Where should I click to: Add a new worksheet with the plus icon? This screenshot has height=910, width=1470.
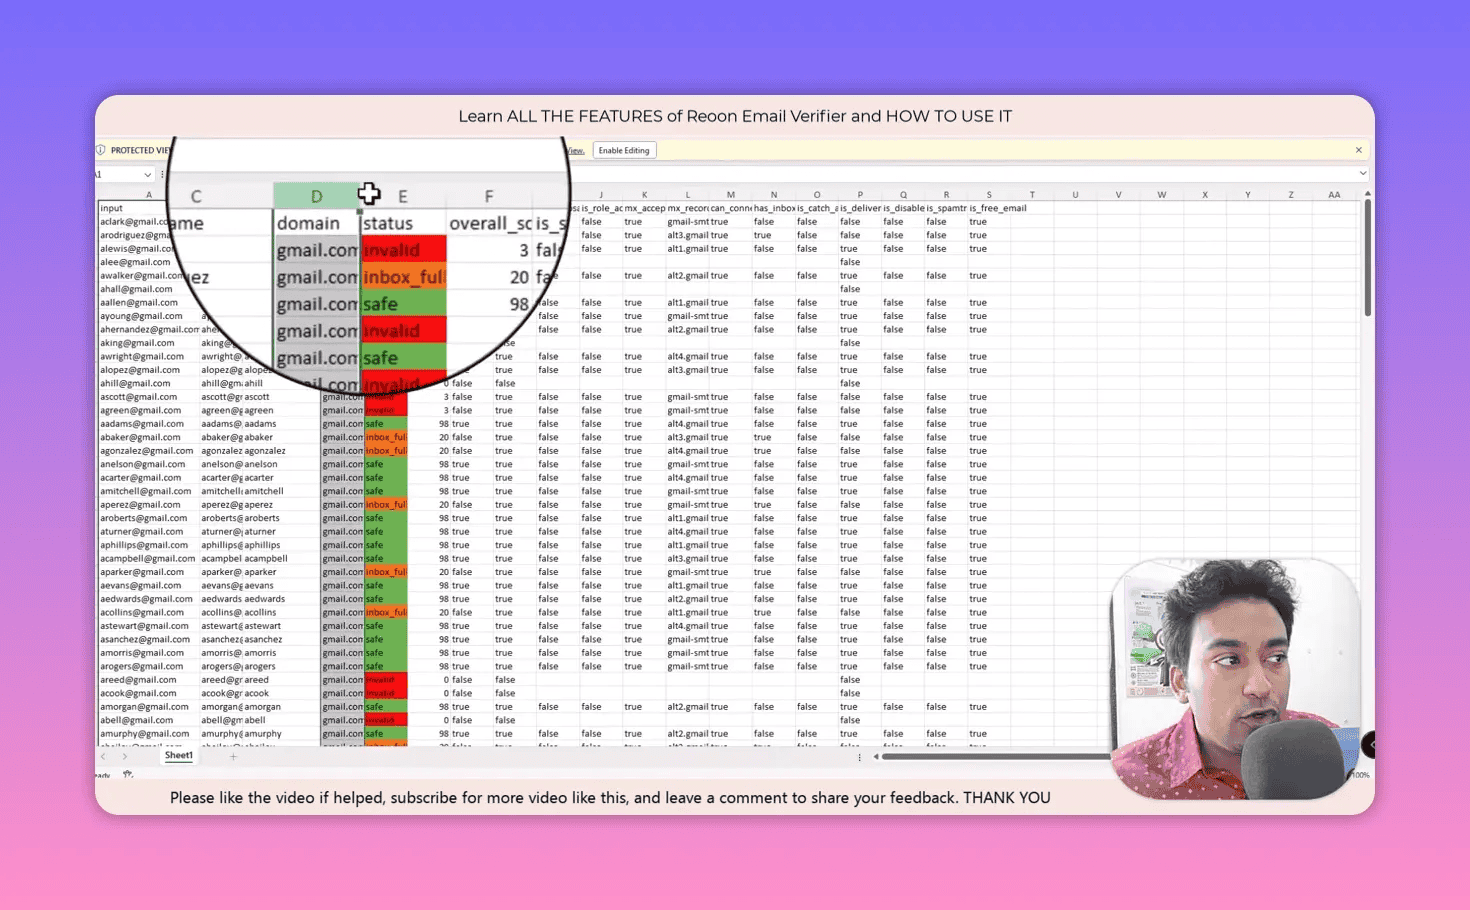point(232,755)
